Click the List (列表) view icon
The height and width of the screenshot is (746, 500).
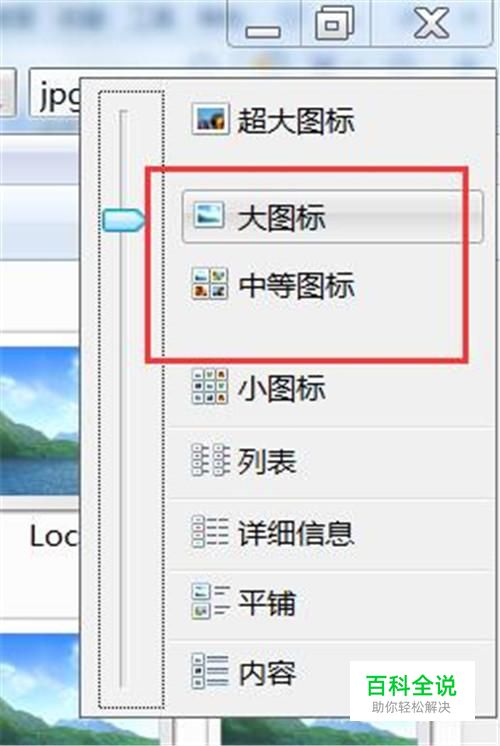pos(210,460)
